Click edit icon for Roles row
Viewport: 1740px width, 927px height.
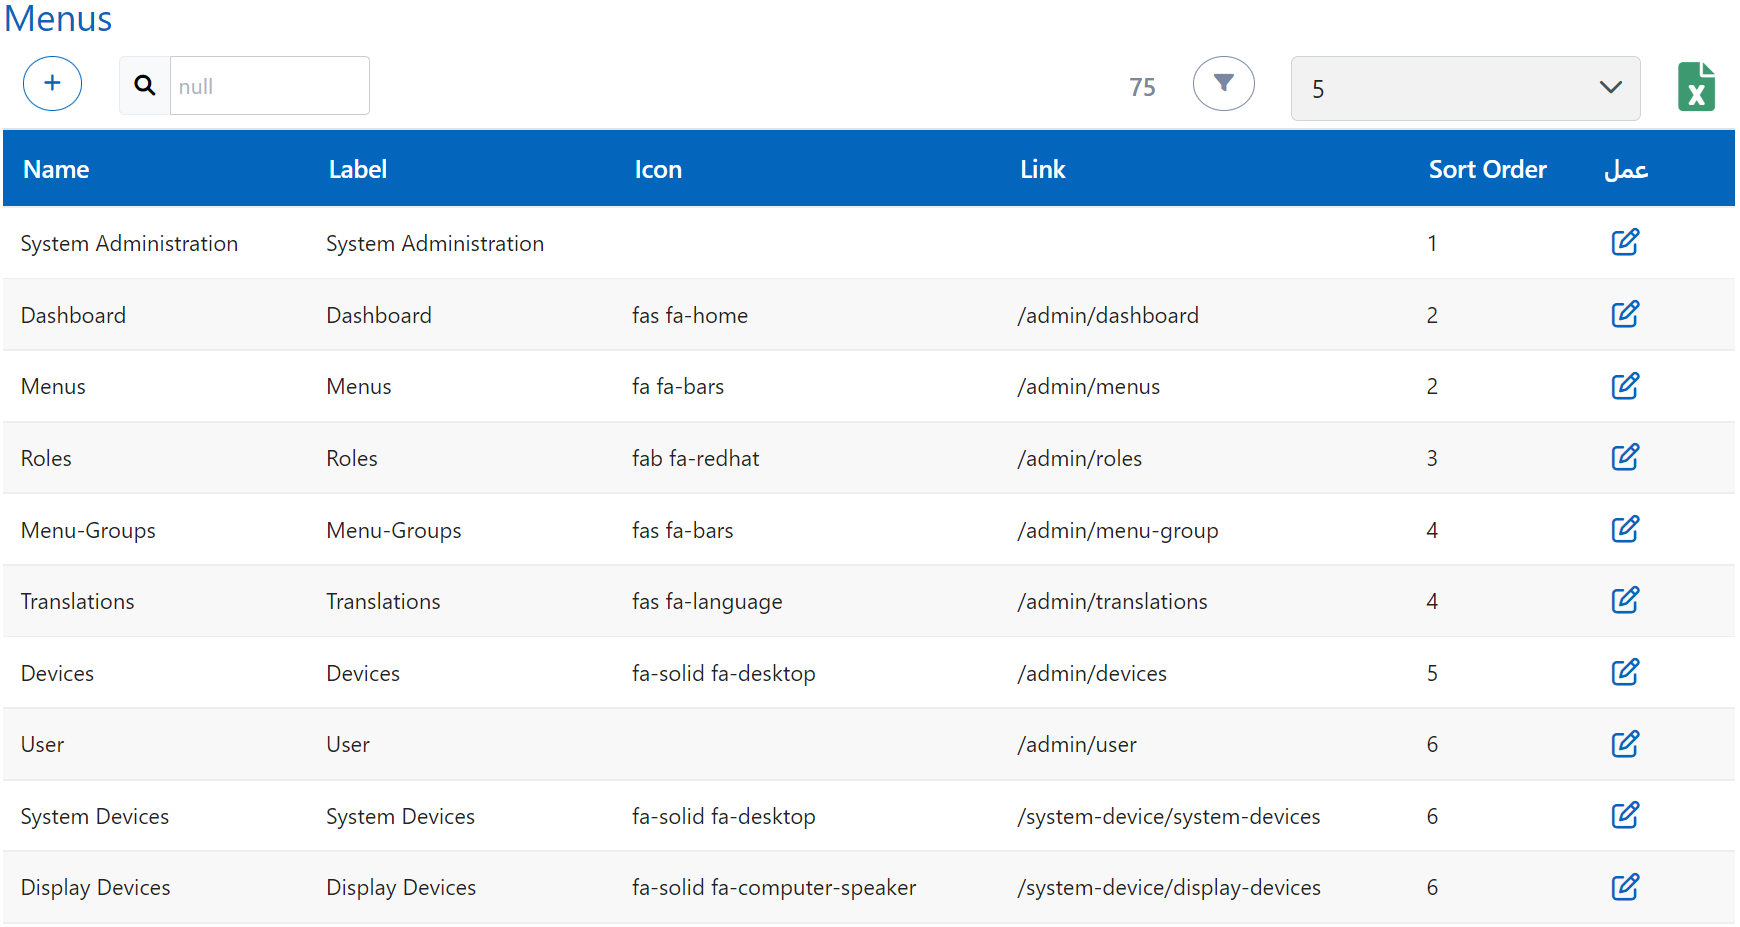(x=1624, y=457)
